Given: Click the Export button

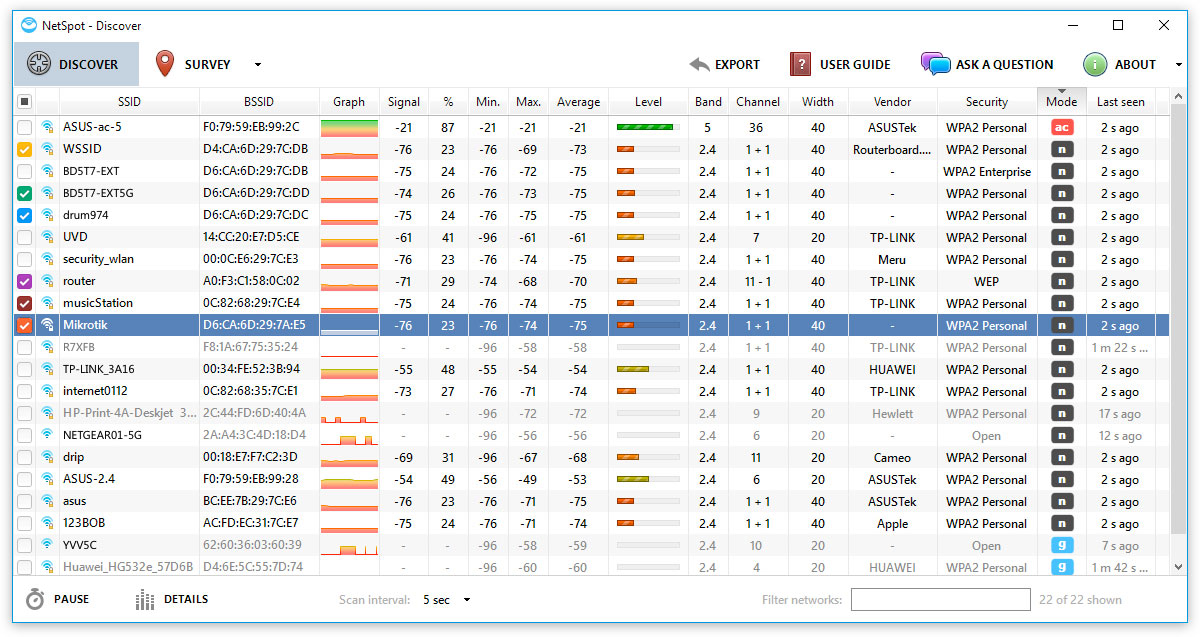Looking at the screenshot, I should click(725, 65).
